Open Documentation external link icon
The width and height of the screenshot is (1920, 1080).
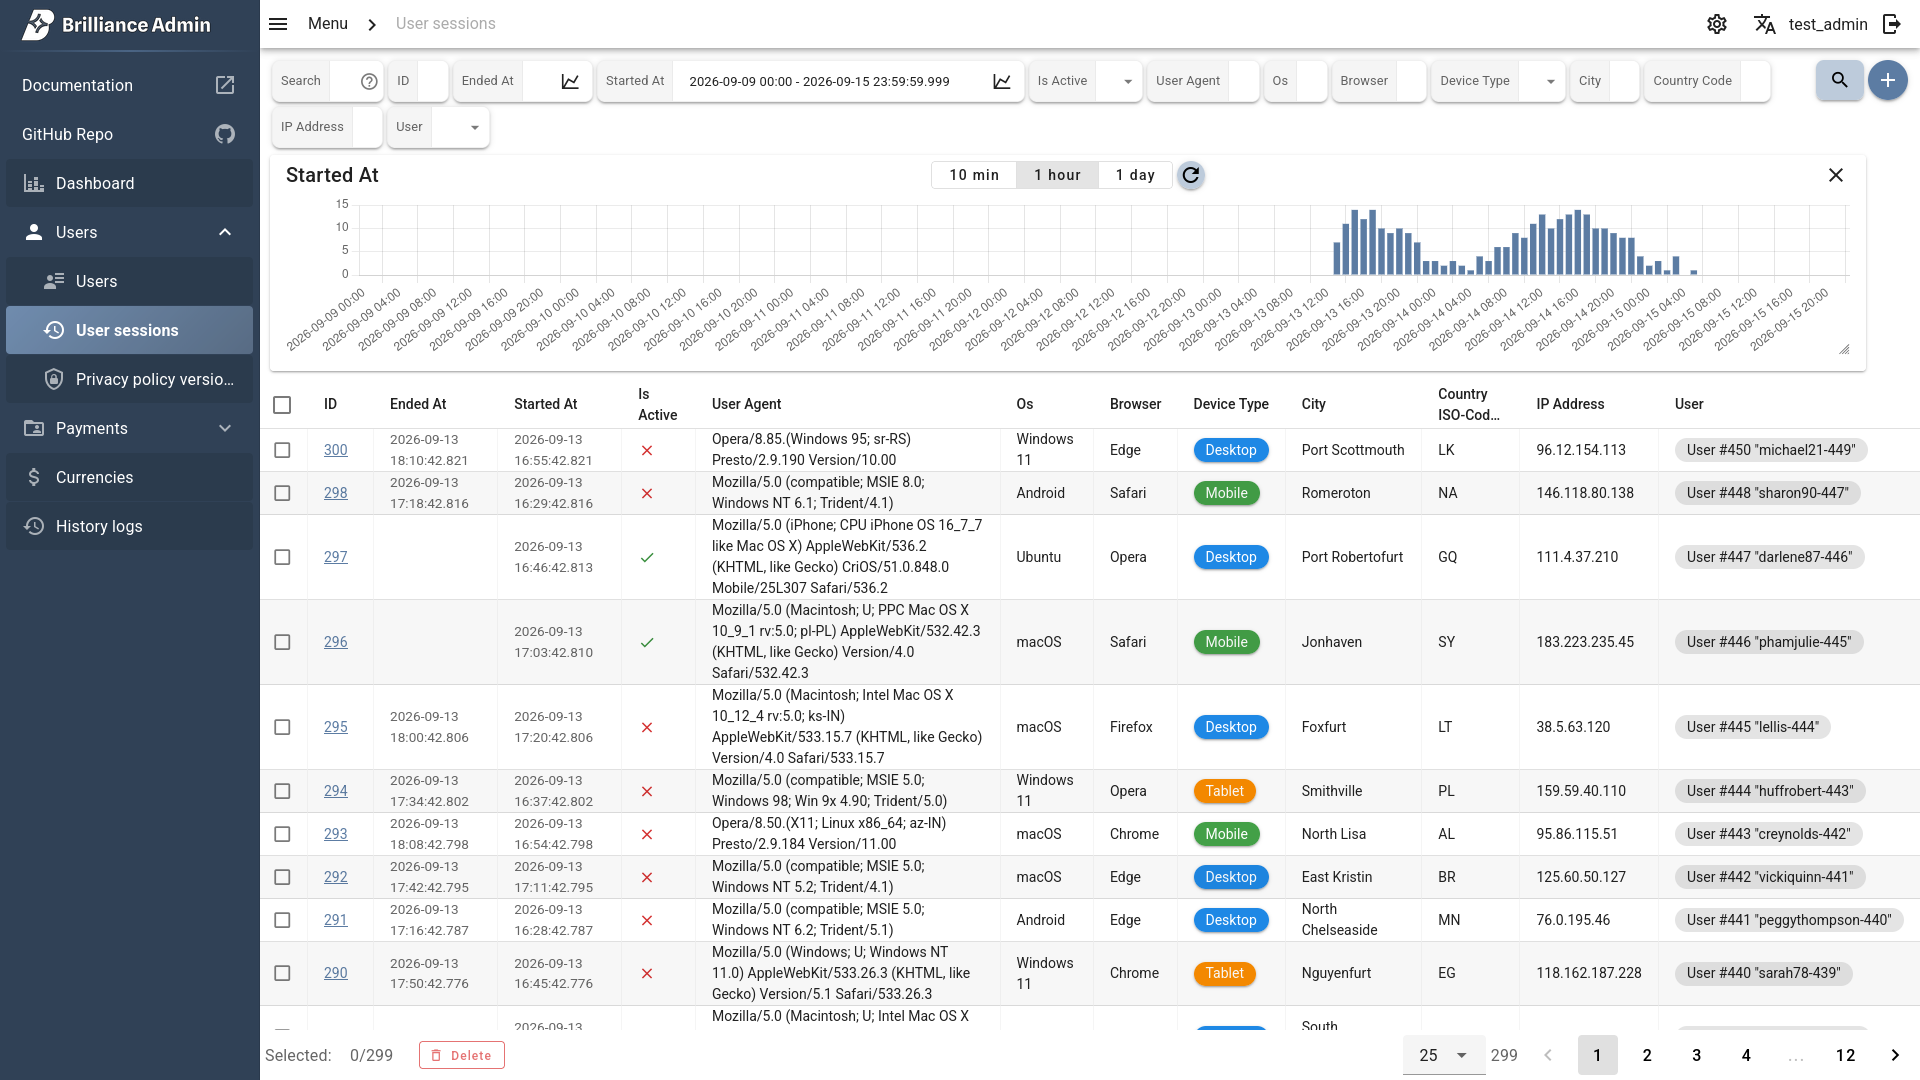coord(225,85)
